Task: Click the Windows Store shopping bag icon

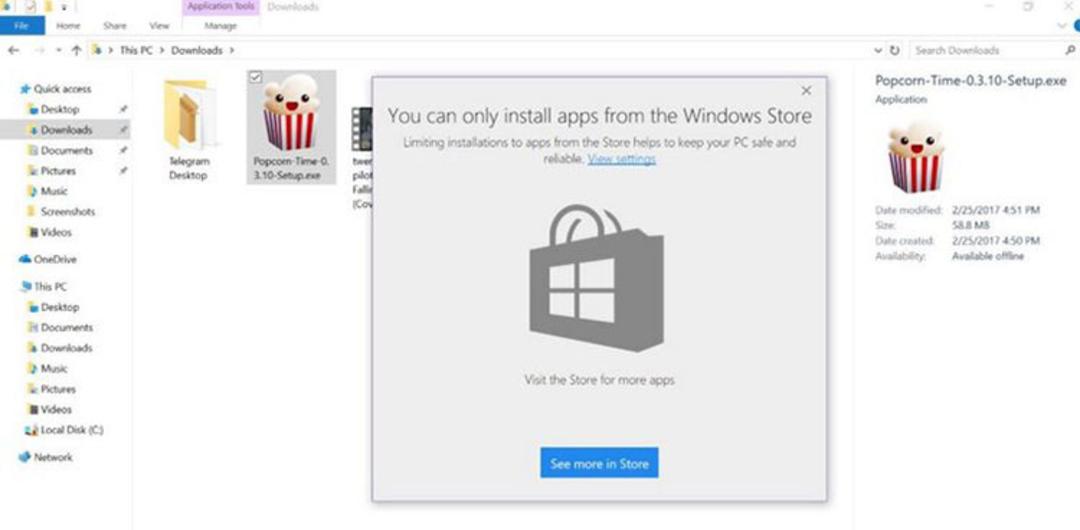Action: (596, 278)
